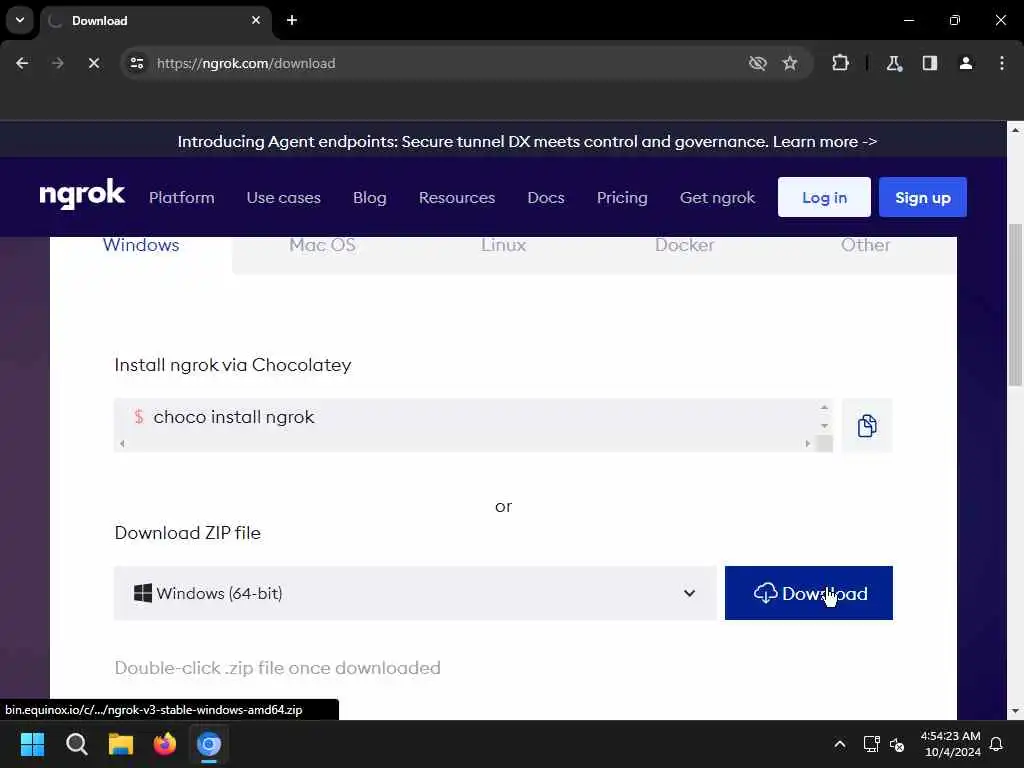Screen dimensions: 1024x768
Task: Open File Explorer from the taskbar
Action: tap(121, 744)
